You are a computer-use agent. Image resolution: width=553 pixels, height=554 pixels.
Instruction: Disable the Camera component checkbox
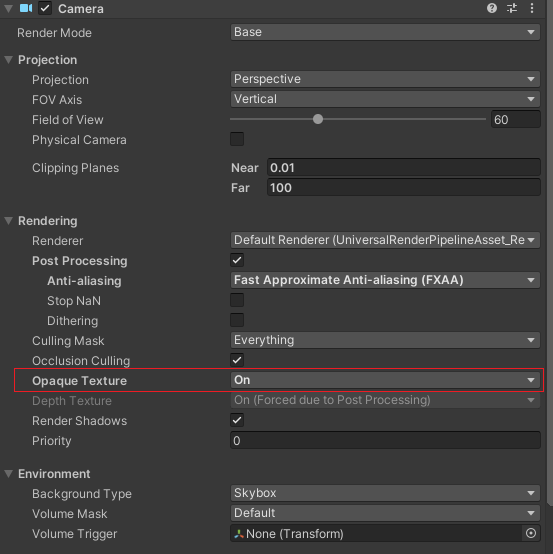45,8
